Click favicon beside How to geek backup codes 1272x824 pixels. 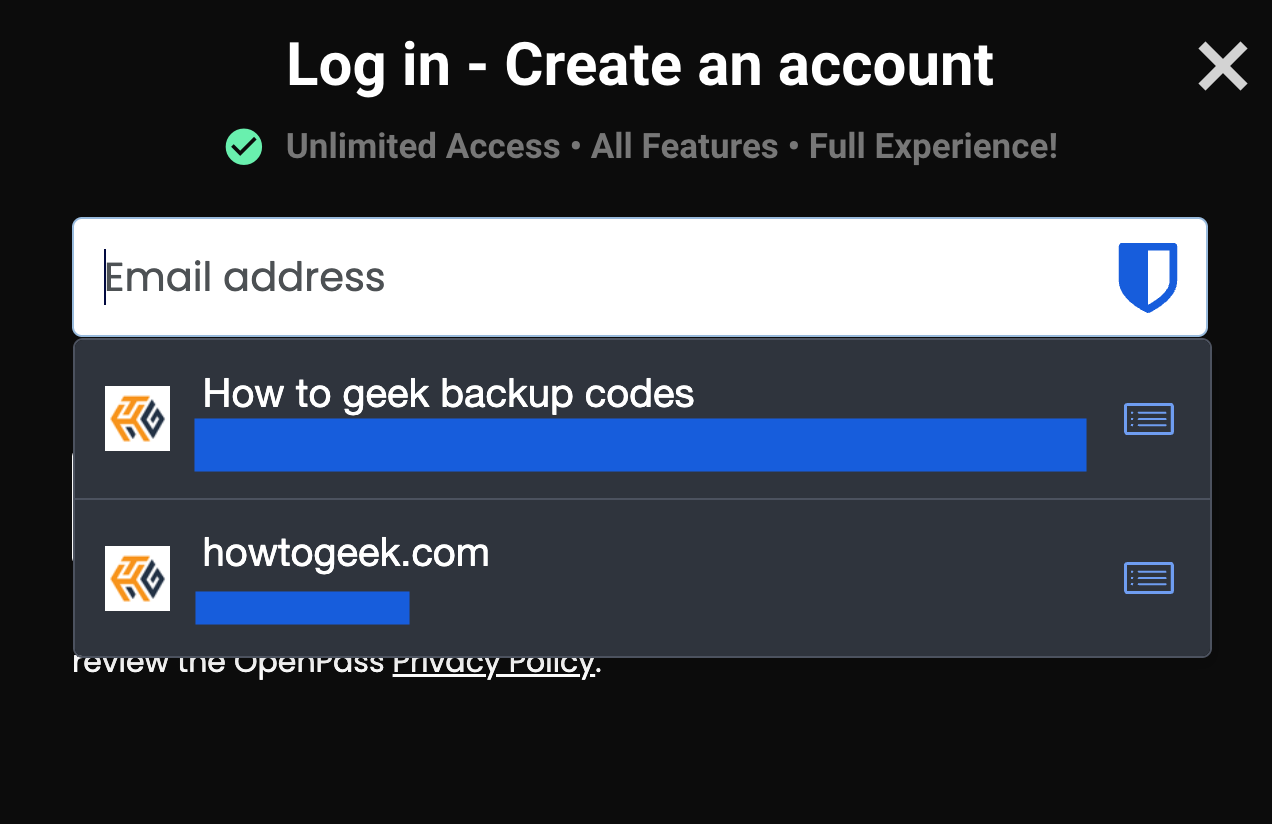click(x=137, y=418)
